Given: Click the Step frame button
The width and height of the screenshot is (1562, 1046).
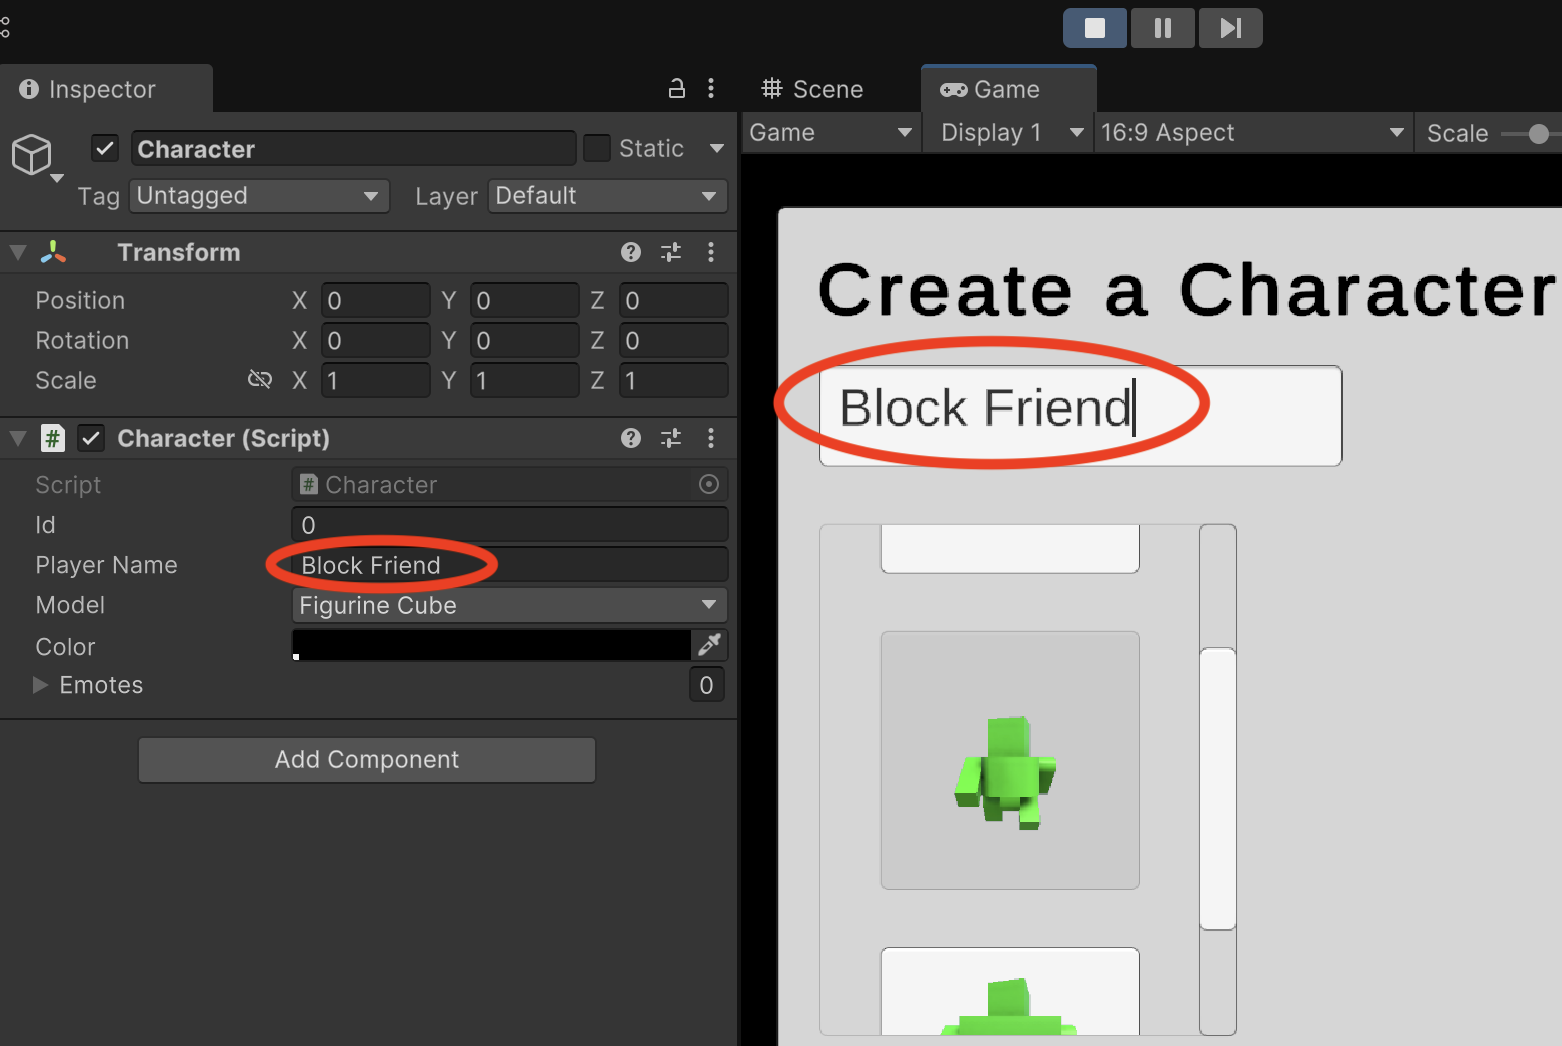Looking at the screenshot, I should point(1230,28).
